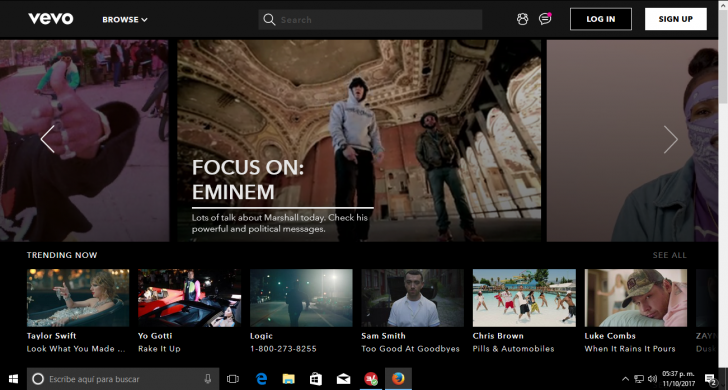Focus the Search input field
The image size is (728, 390).
pos(370,20)
